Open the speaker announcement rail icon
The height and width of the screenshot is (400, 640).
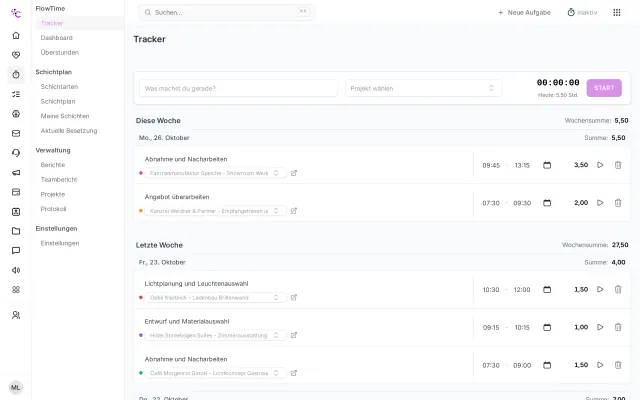coord(16,270)
